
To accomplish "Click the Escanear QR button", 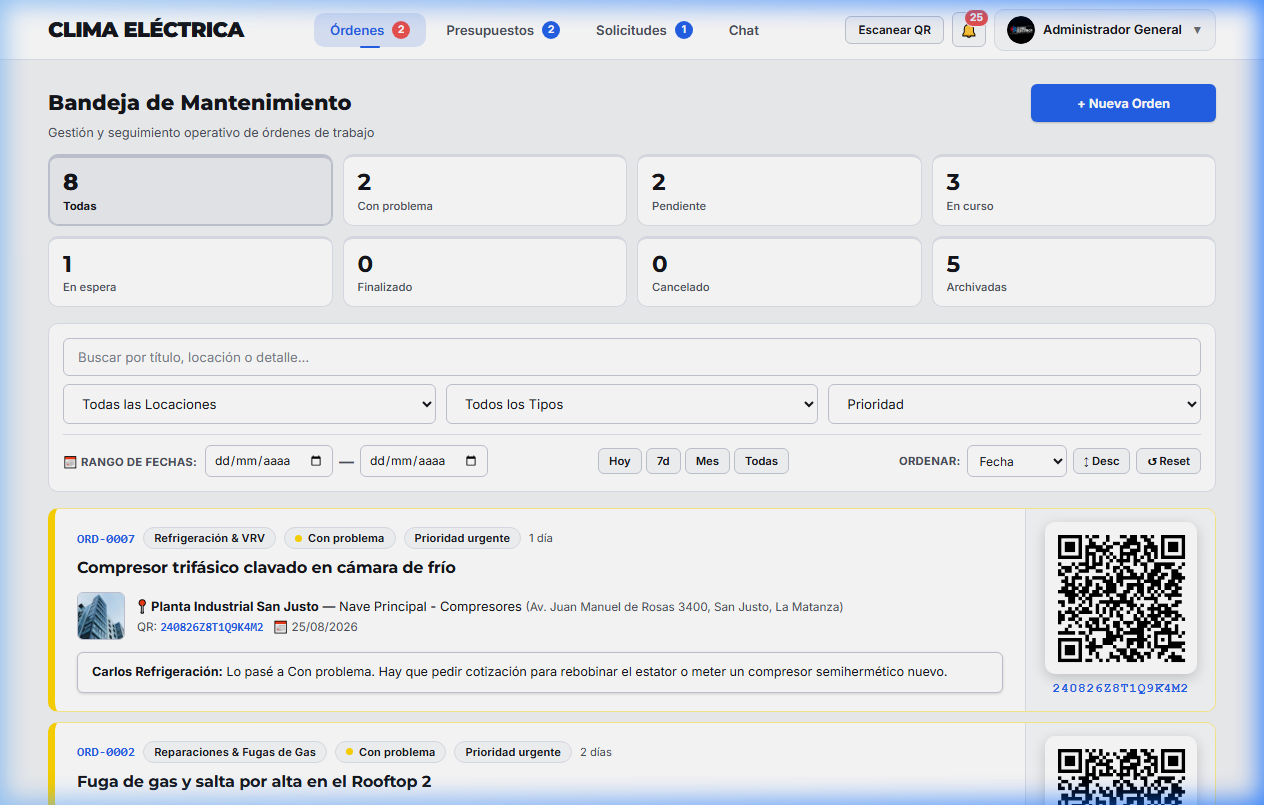I will (894, 30).
